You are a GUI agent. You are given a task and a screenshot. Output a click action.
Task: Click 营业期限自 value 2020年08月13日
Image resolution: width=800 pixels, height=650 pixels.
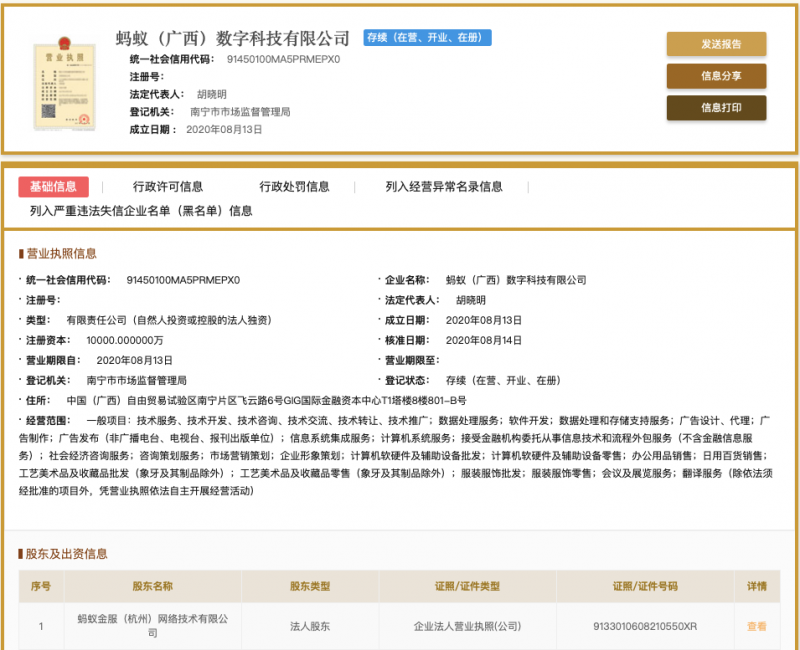pyautogui.click(x=134, y=360)
